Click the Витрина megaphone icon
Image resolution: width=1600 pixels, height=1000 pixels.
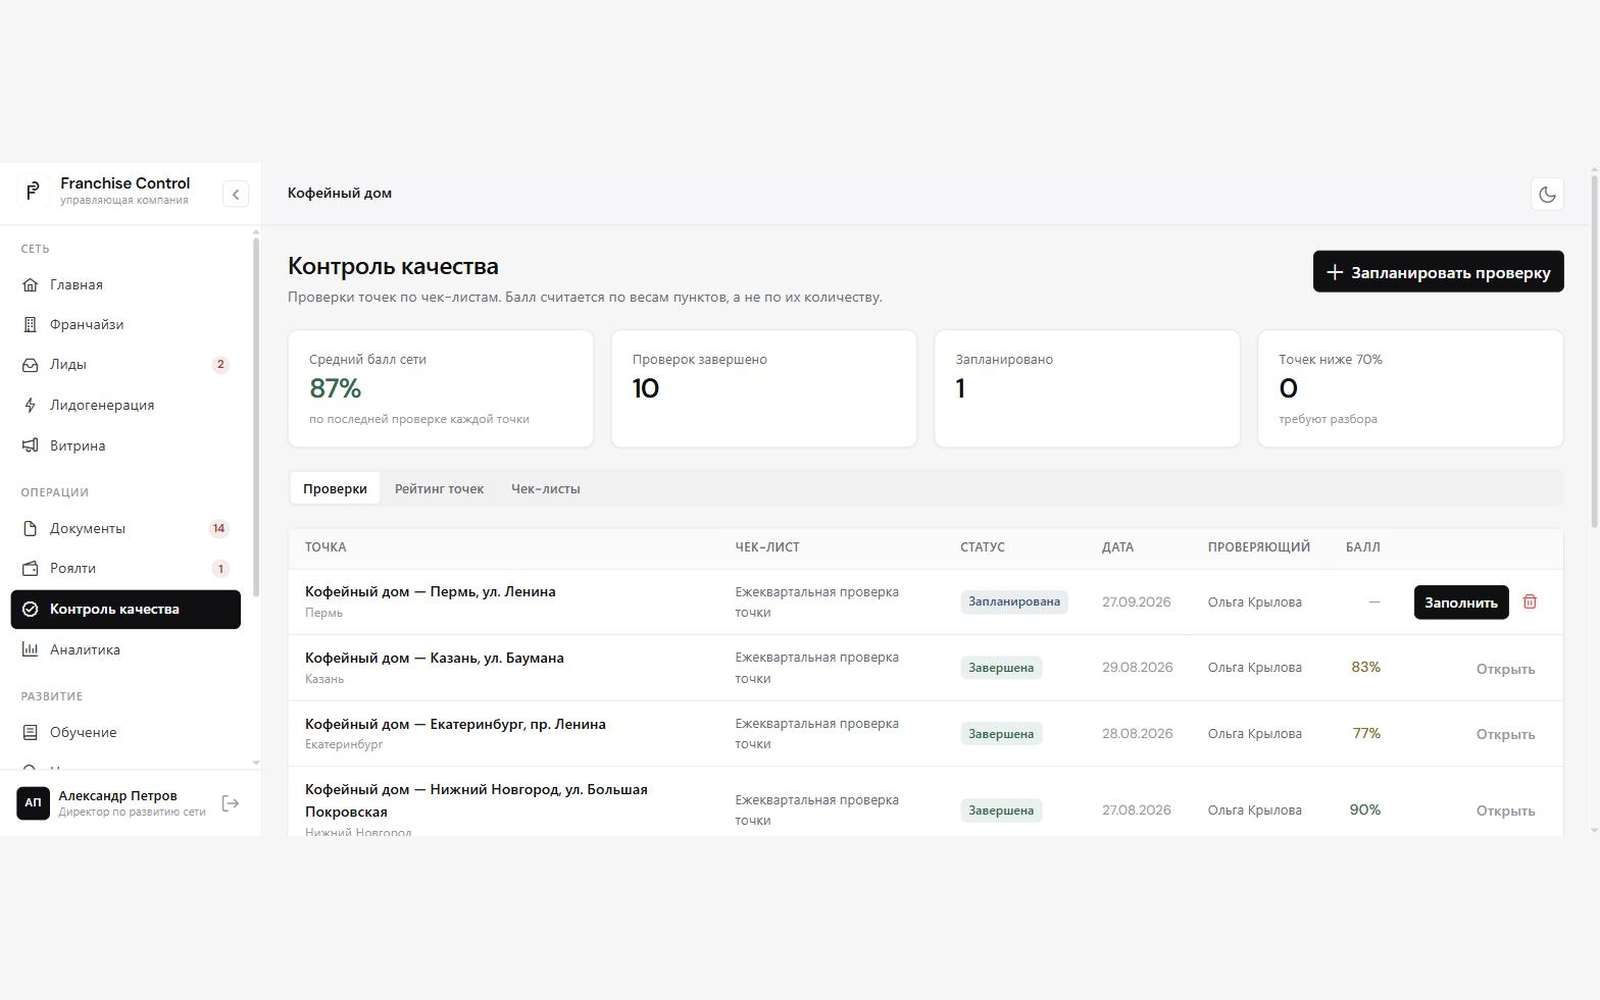30,446
